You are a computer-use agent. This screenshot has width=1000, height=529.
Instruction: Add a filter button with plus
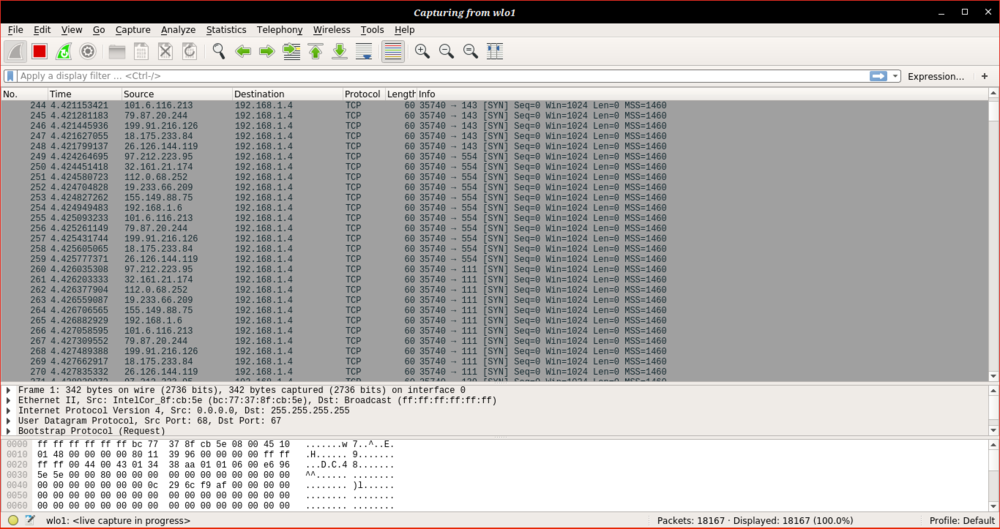pos(984,76)
